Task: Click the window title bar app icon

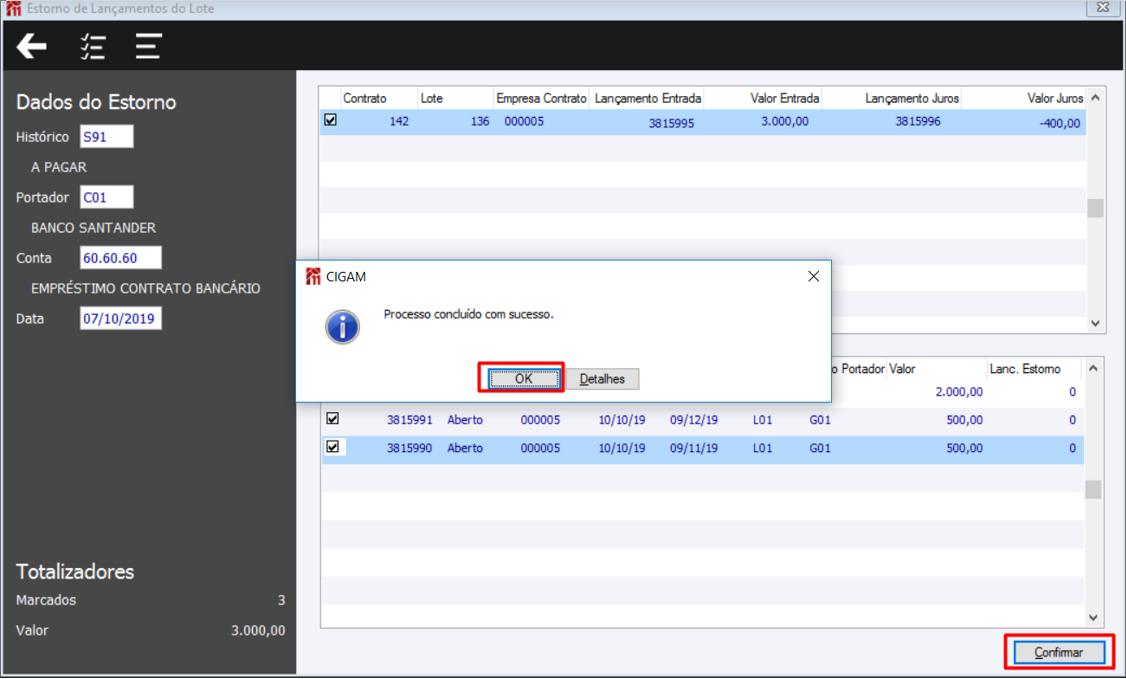Action: tap(13, 9)
